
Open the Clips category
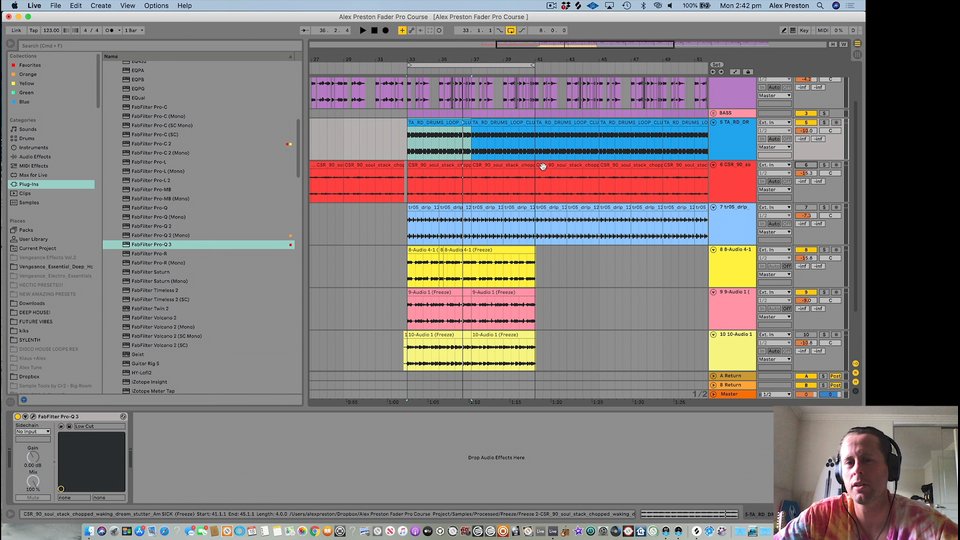click(24, 193)
